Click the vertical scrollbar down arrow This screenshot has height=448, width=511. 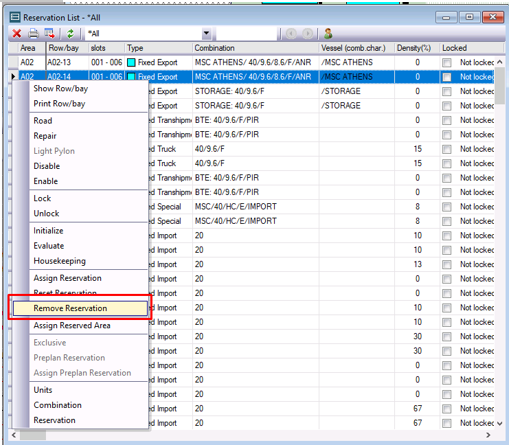click(x=499, y=423)
